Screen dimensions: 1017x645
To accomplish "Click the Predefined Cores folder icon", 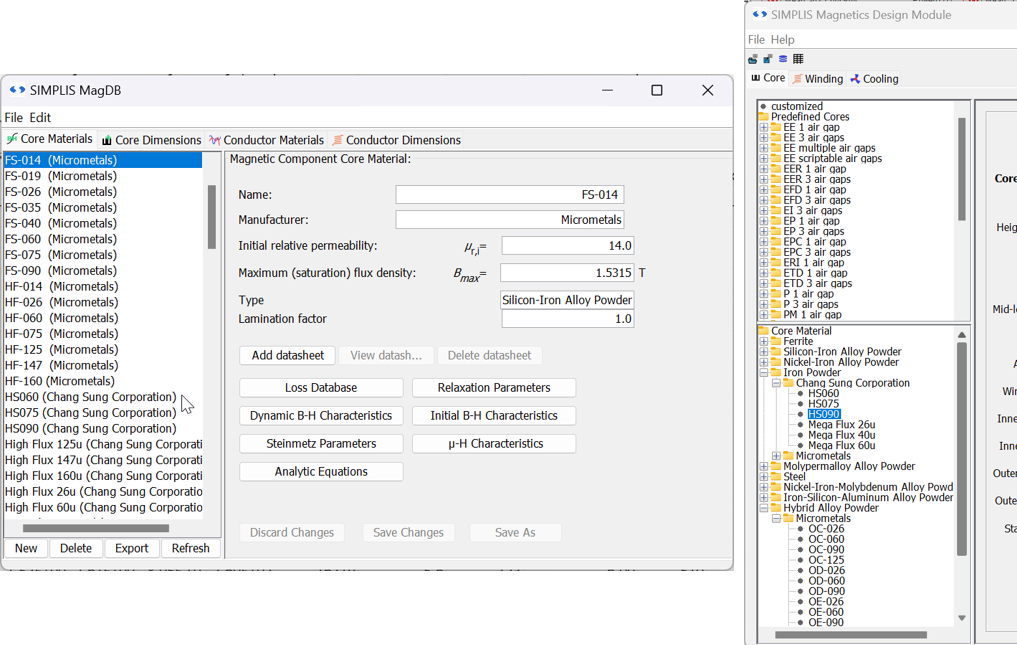I will click(764, 117).
